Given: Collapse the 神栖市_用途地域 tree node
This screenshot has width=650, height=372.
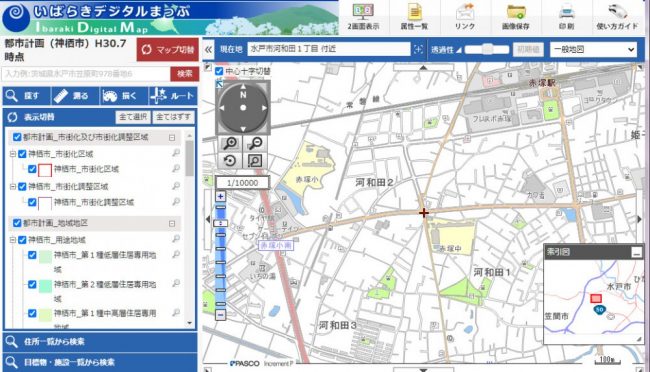Looking at the screenshot, I should [13, 240].
